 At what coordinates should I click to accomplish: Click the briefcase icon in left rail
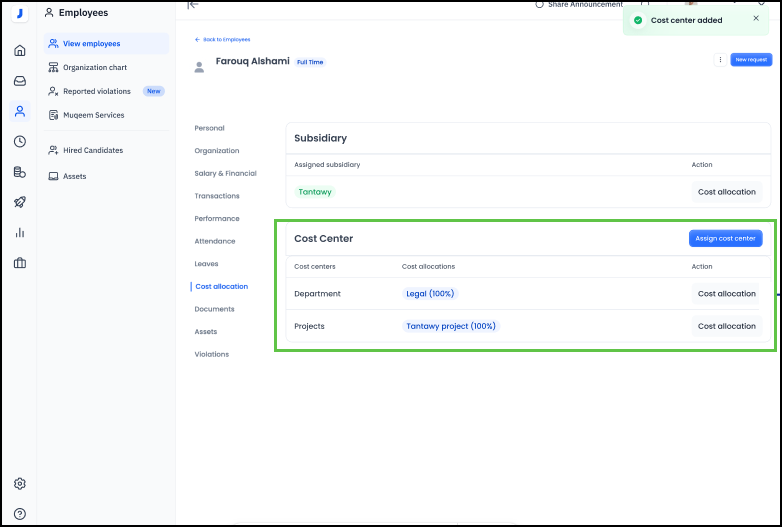point(20,263)
